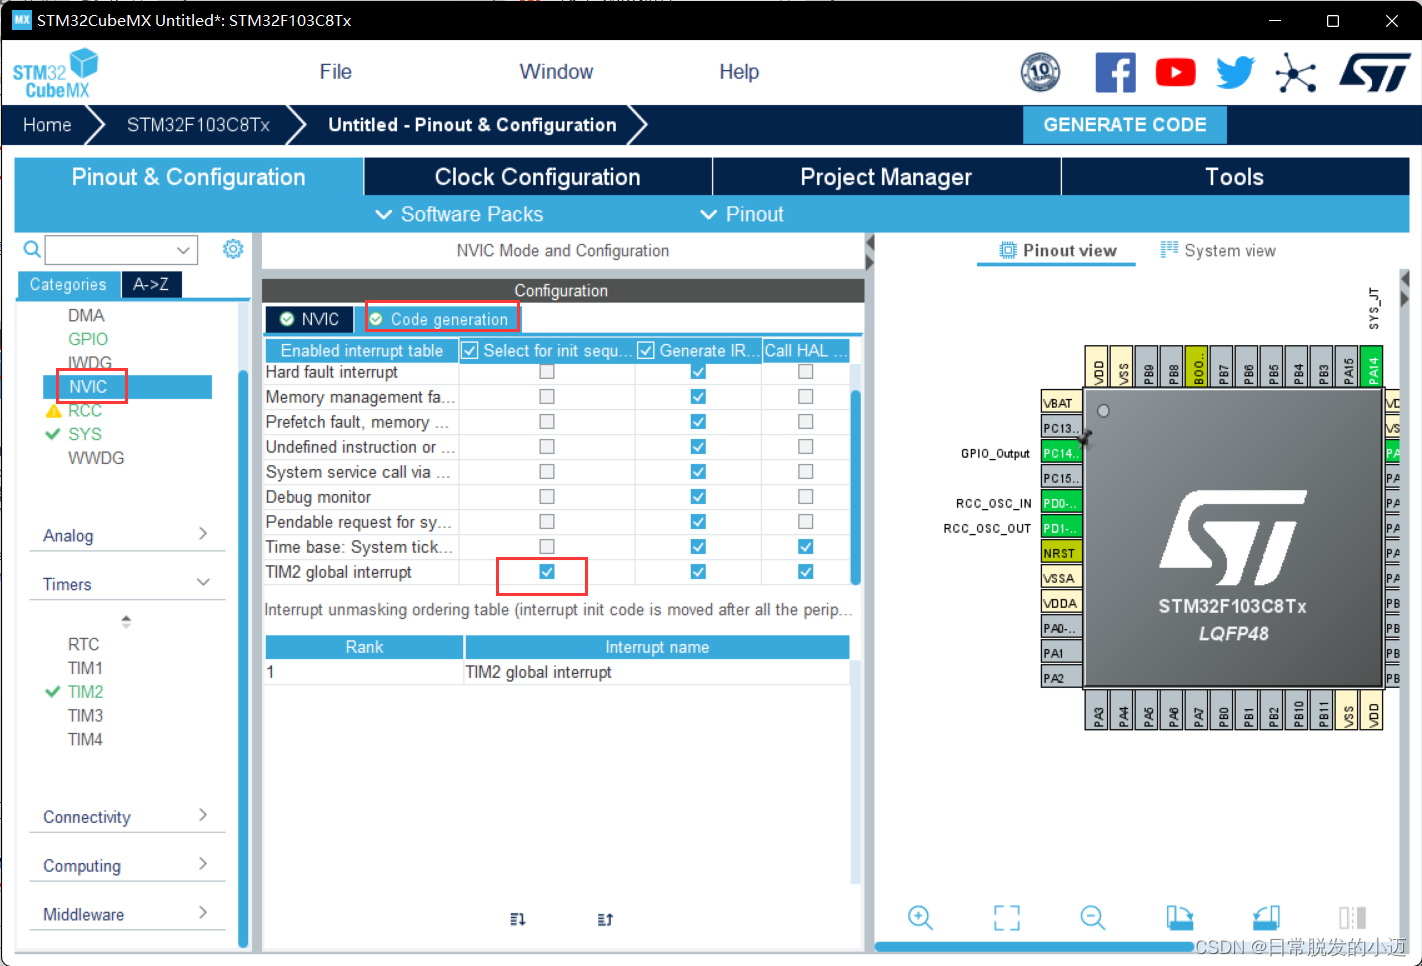
Task: Switch to the A->Z sort tab
Action: click(x=151, y=285)
